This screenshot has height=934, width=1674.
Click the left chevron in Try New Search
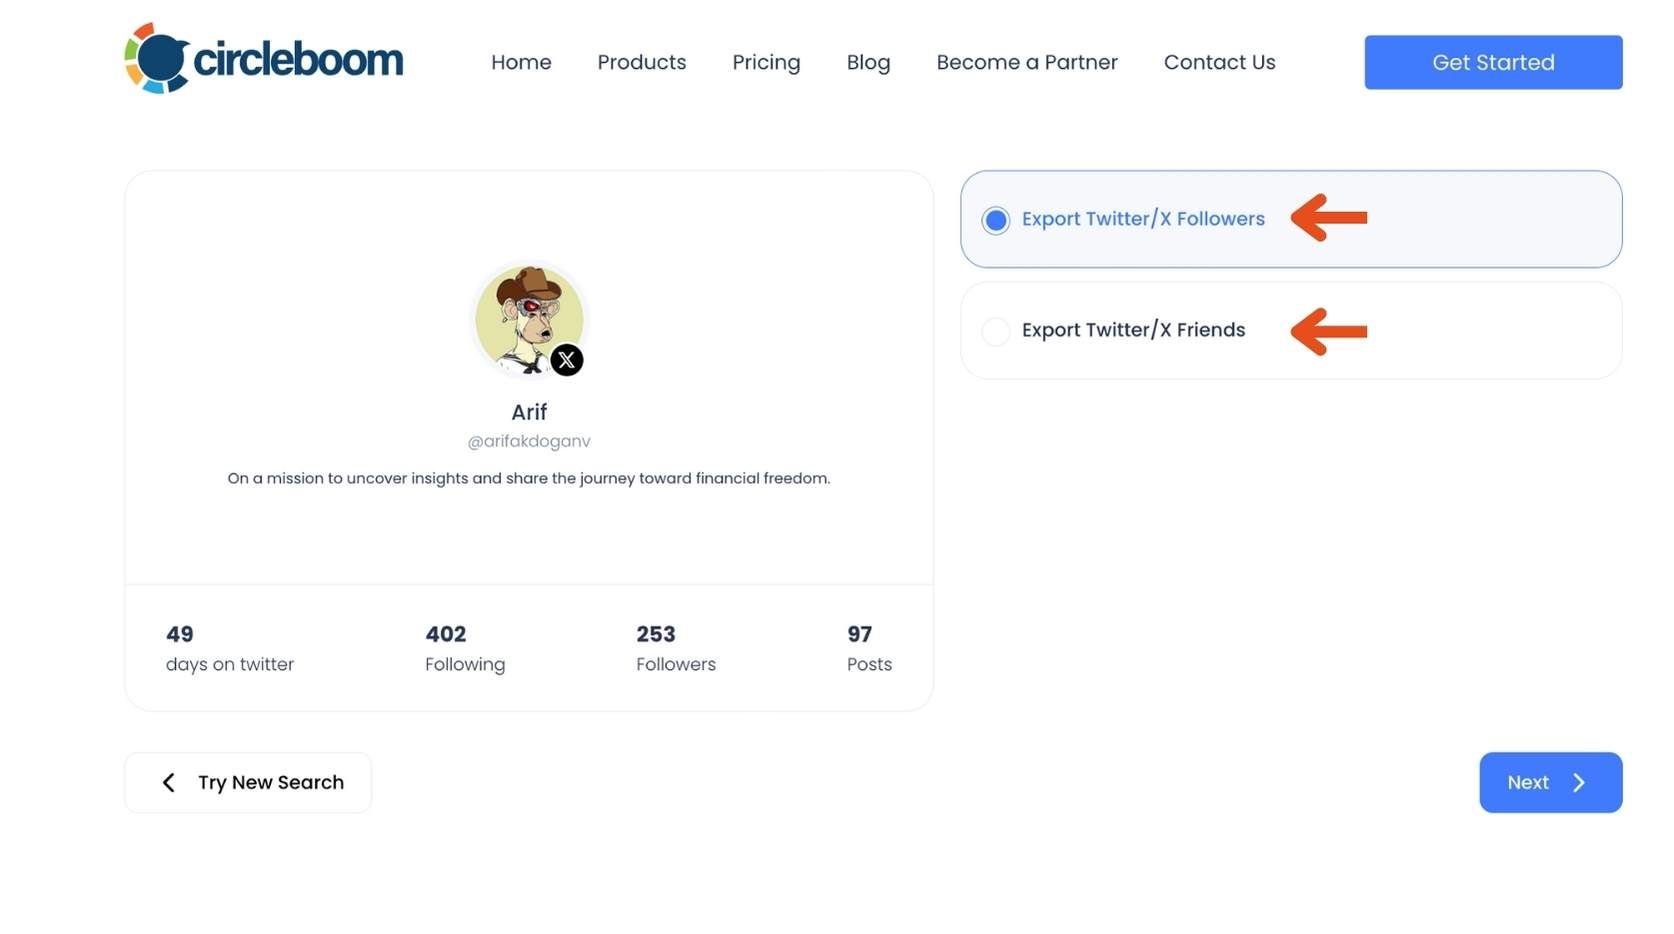[169, 783]
